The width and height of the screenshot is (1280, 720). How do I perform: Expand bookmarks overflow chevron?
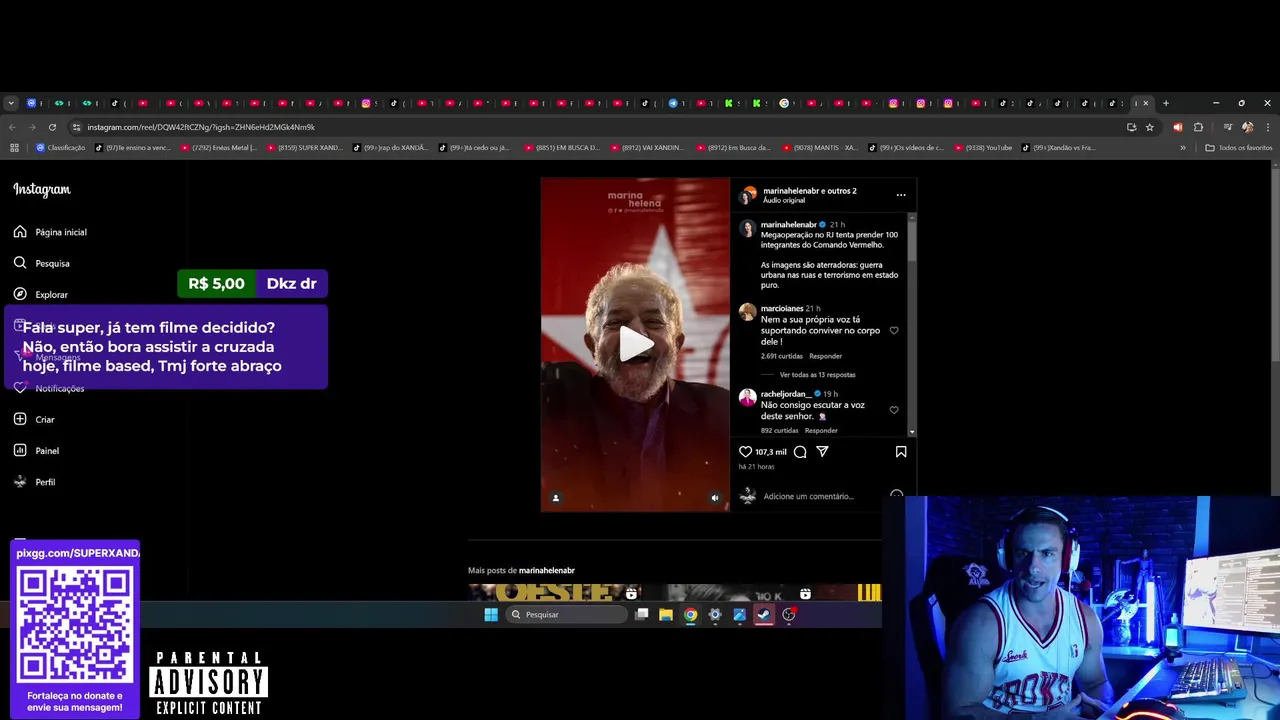pos(1183,148)
